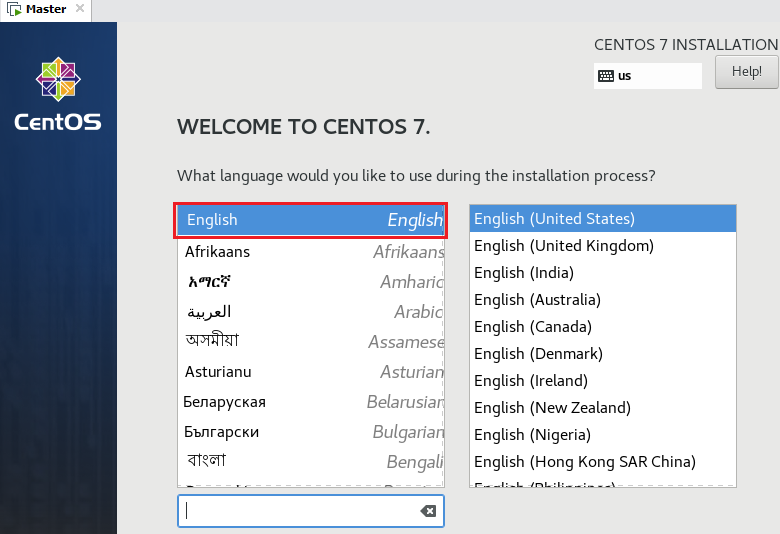
Task: Choose English (Australia) locale
Action: [x=602, y=300]
